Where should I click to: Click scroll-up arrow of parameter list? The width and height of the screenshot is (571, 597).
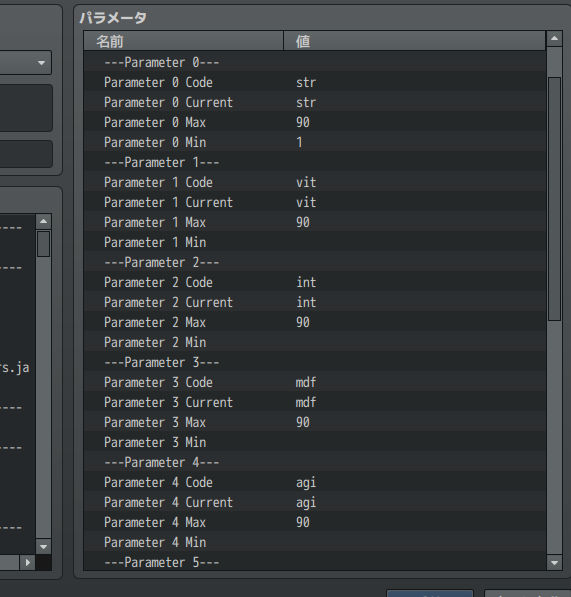[554, 38]
